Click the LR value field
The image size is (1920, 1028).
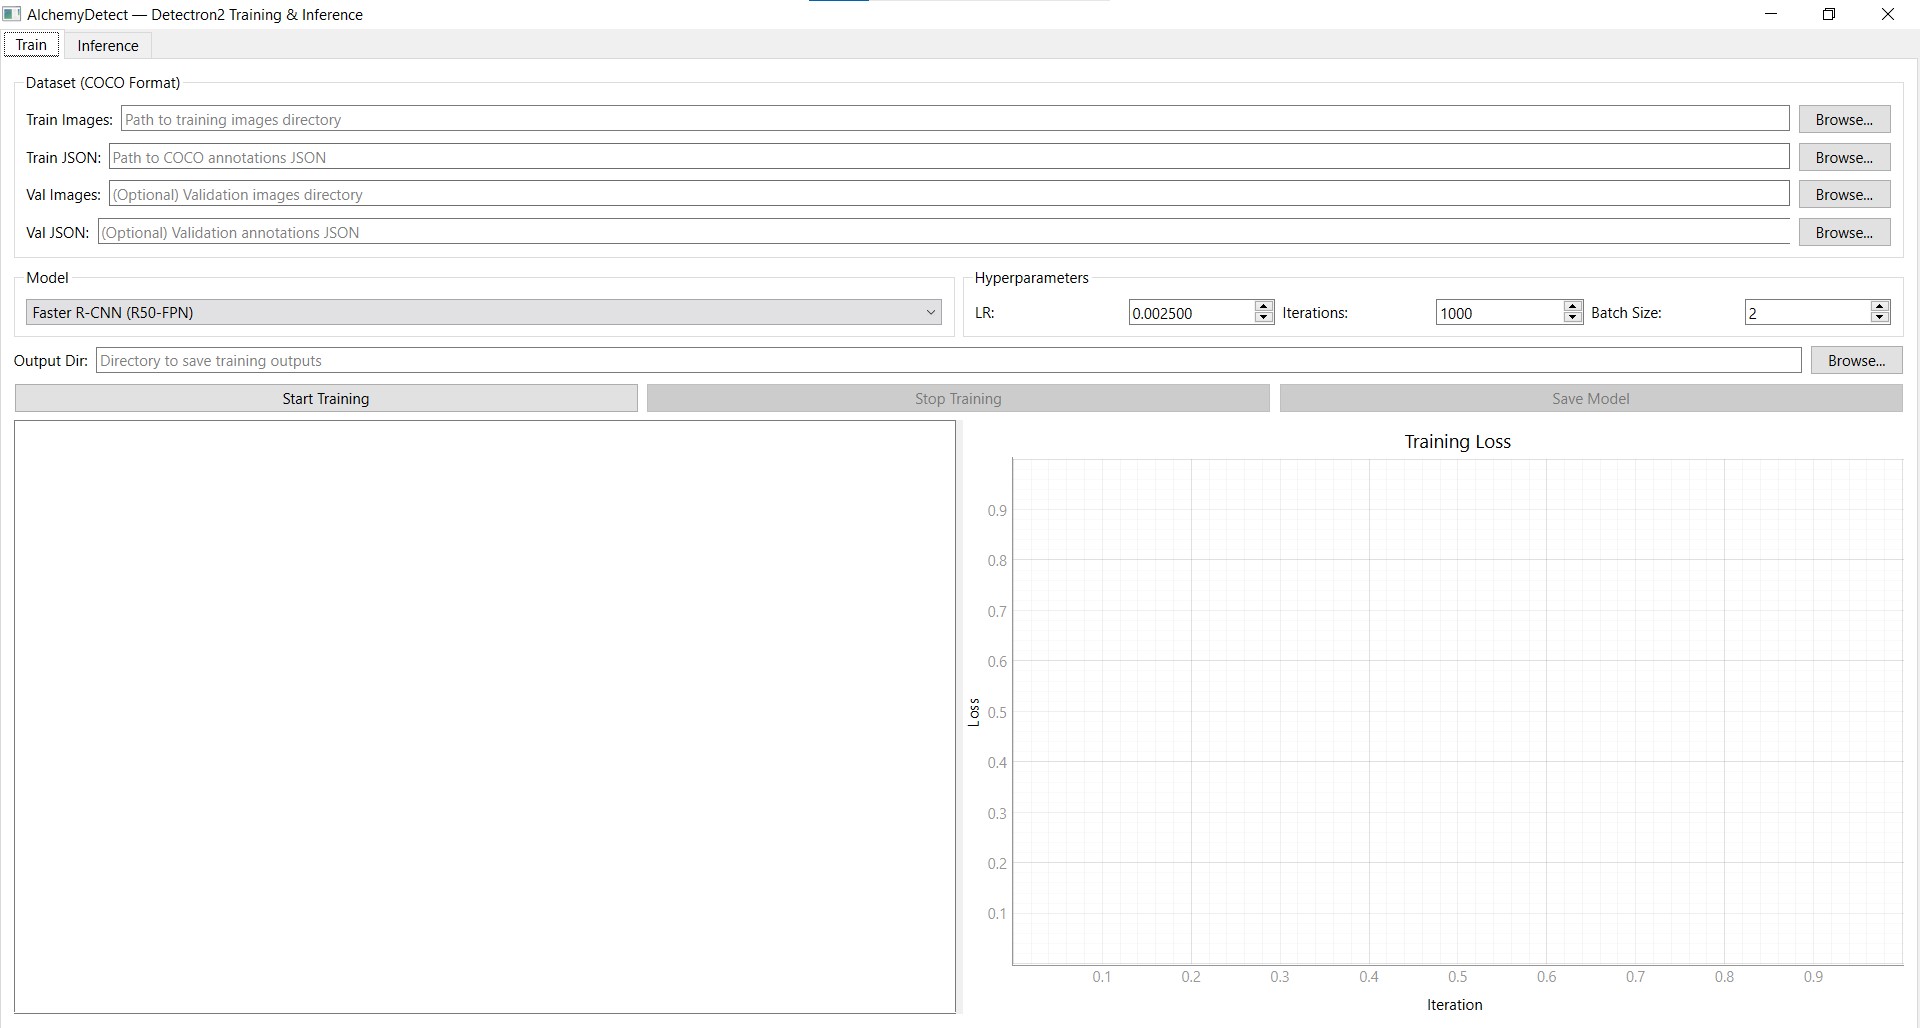(1190, 312)
